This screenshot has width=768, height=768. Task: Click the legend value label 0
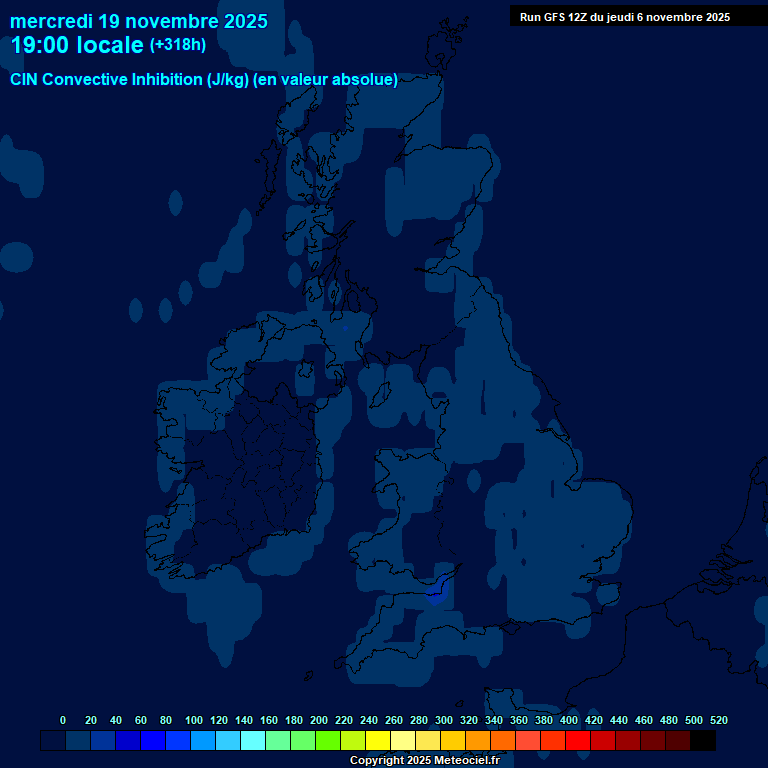(63, 720)
